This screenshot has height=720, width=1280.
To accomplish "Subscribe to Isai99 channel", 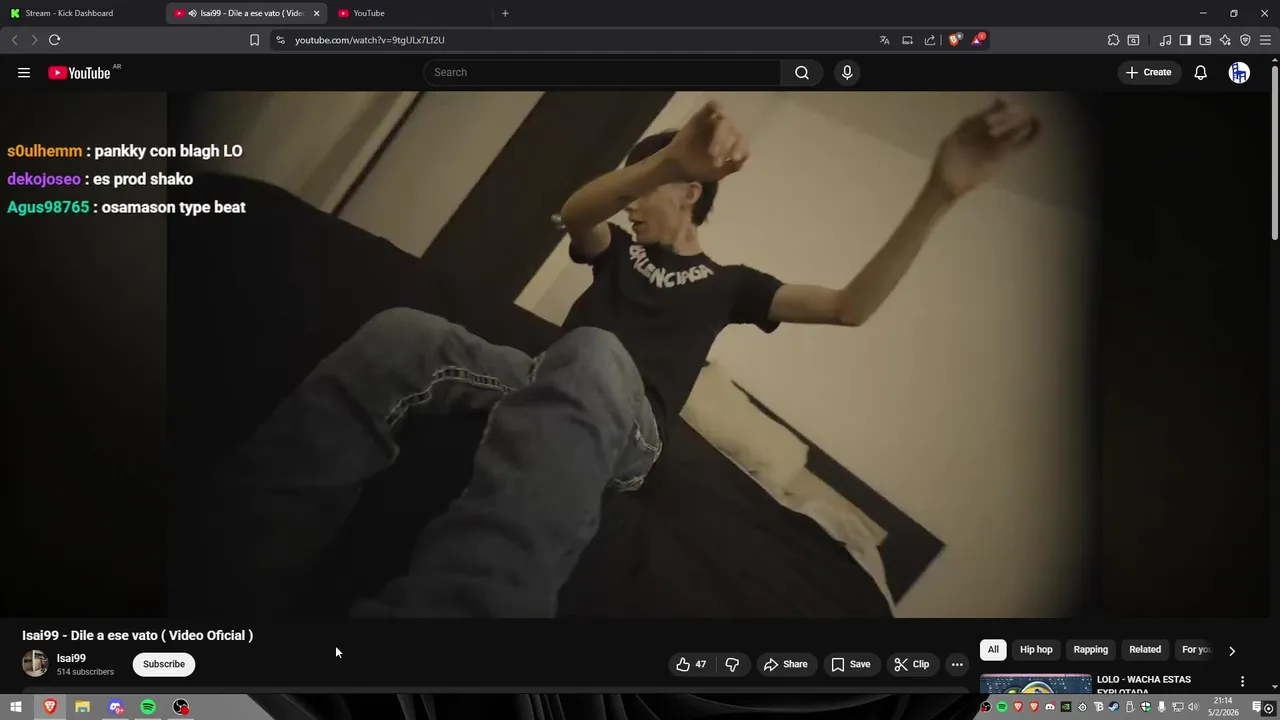I will point(164,664).
